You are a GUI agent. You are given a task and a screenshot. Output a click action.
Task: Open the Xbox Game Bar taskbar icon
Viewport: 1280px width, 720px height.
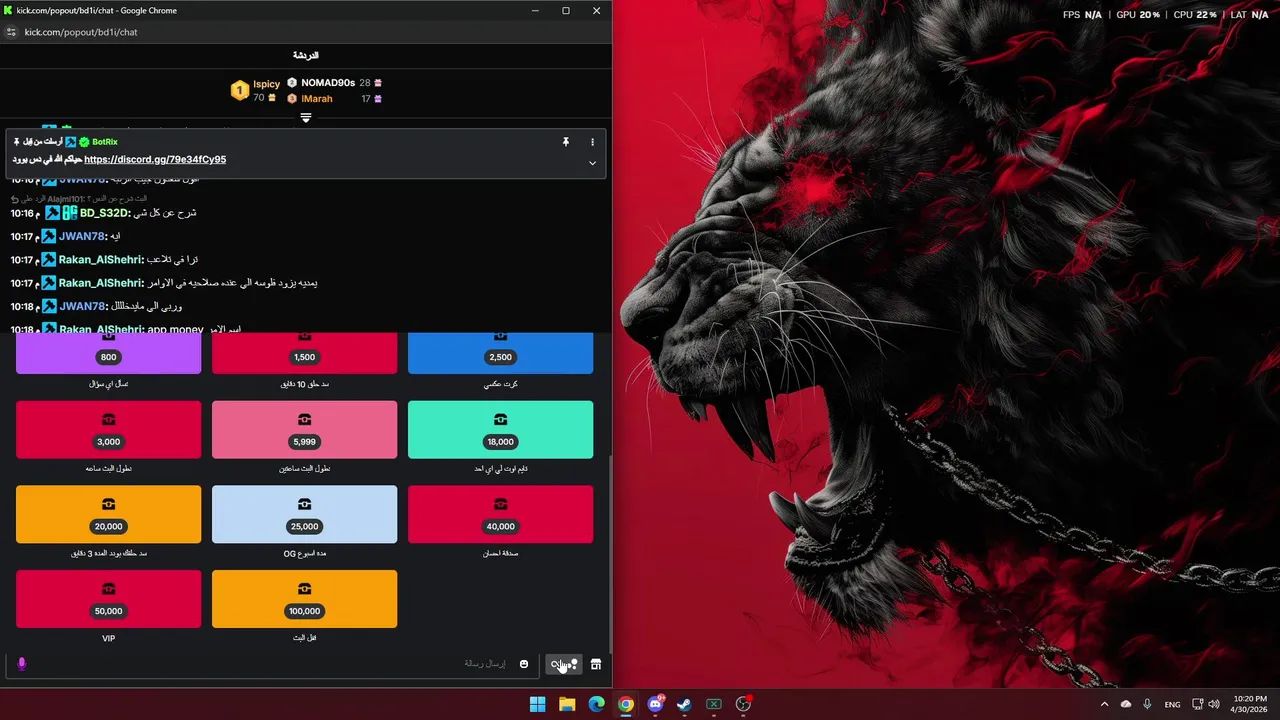click(714, 704)
